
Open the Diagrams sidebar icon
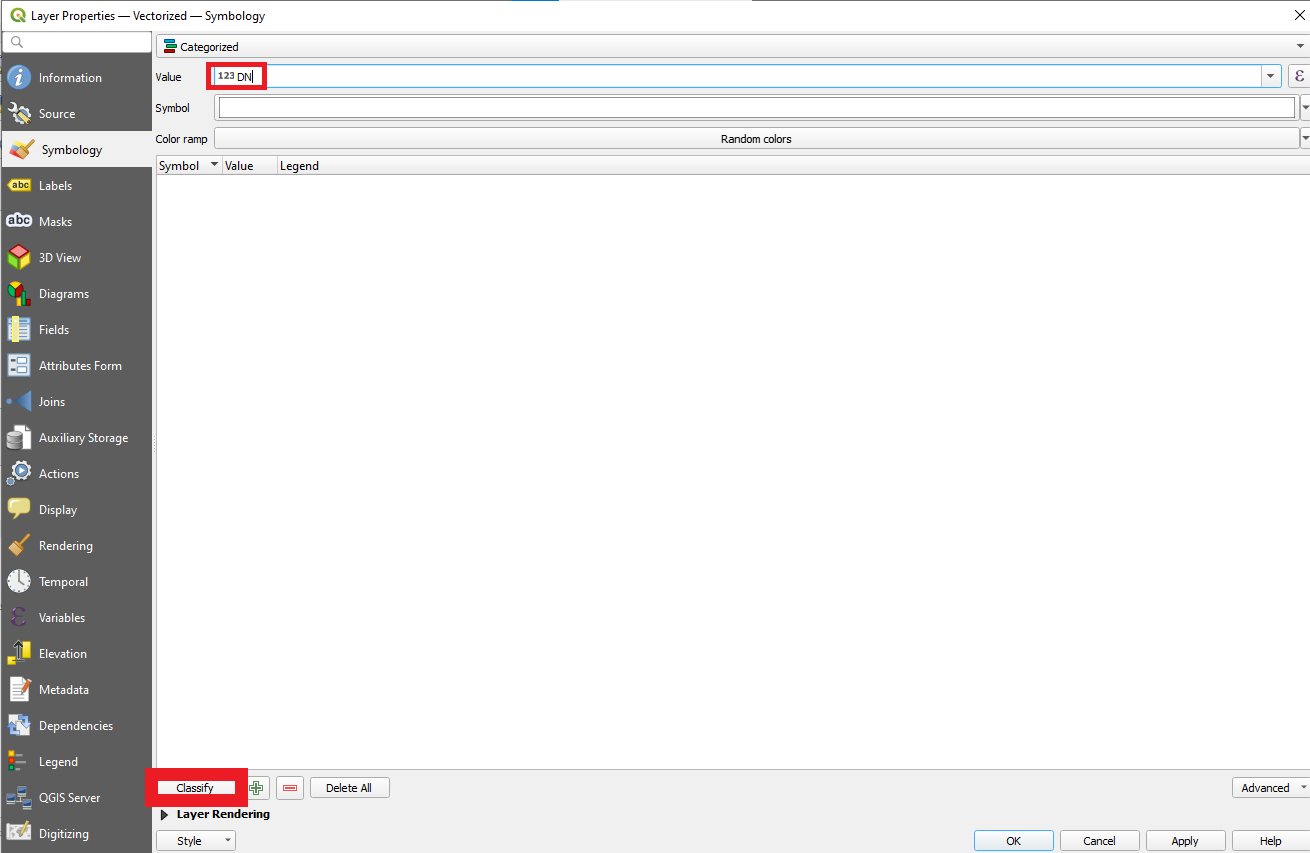(19, 293)
